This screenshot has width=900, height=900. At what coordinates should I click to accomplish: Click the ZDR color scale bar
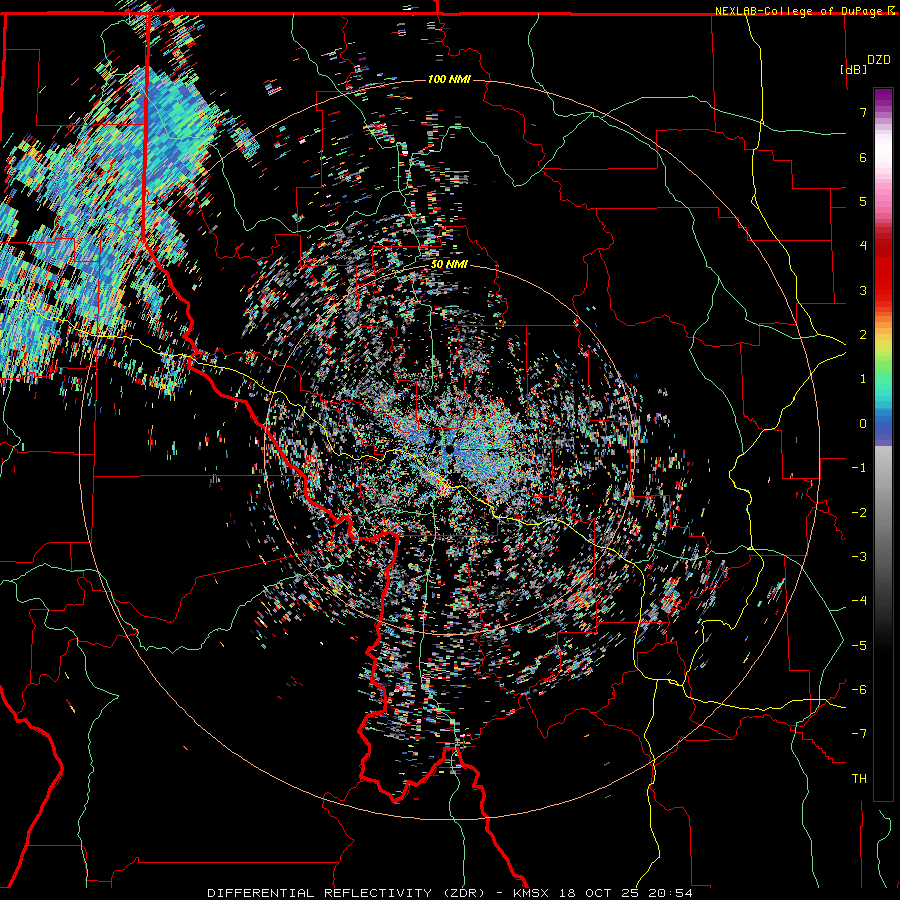coord(883,444)
